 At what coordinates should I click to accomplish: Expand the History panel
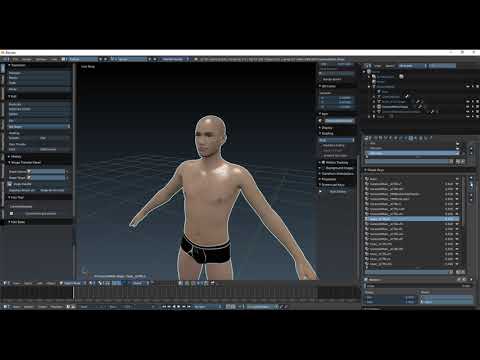pyautogui.click(x=16, y=156)
